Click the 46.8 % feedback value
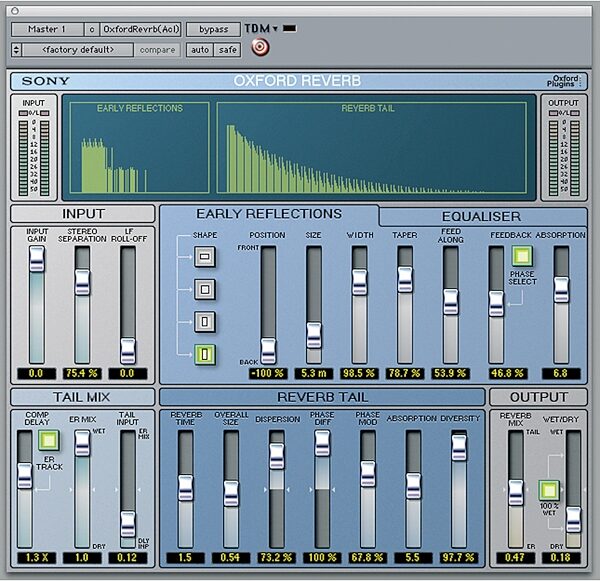600x581 pixels. point(507,373)
